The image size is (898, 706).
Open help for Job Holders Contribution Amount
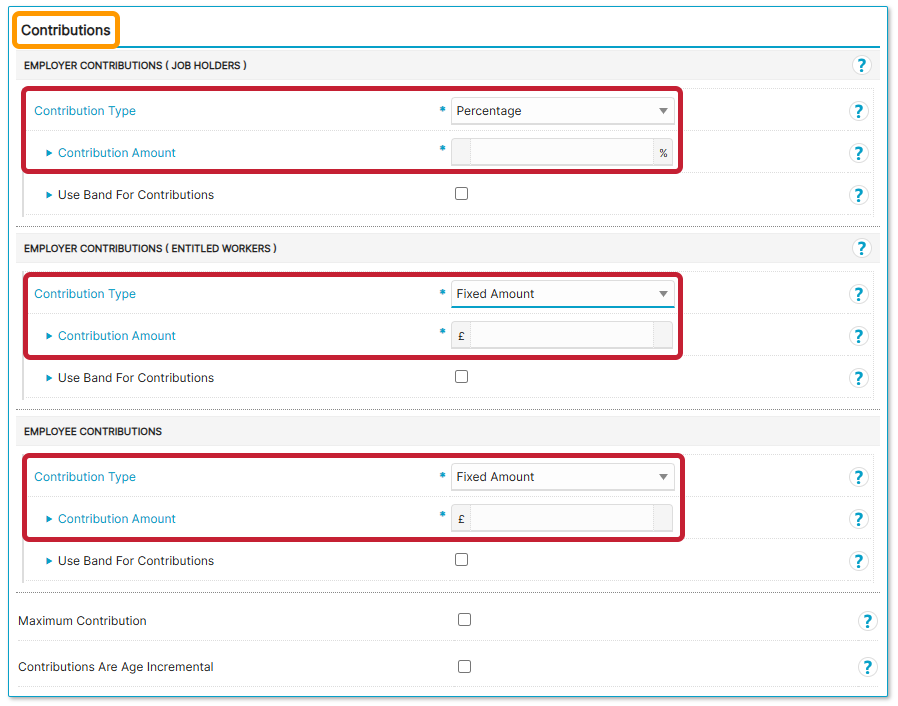(858, 153)
